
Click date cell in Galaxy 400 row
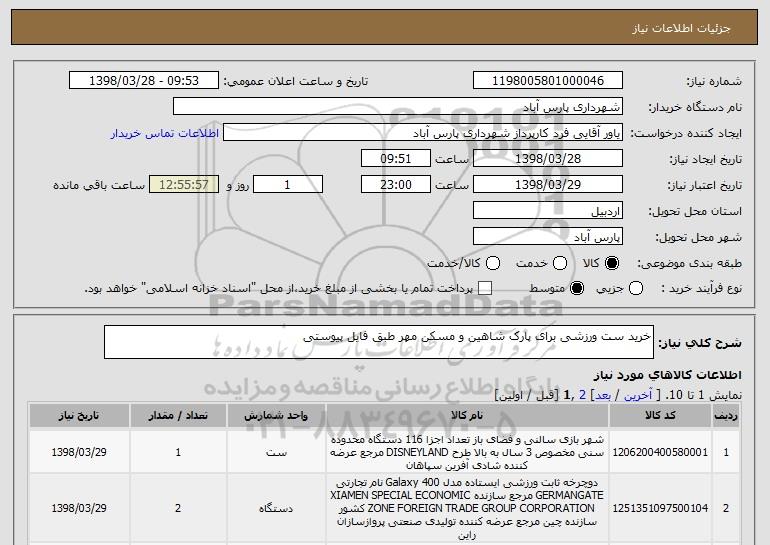(79, 508)
